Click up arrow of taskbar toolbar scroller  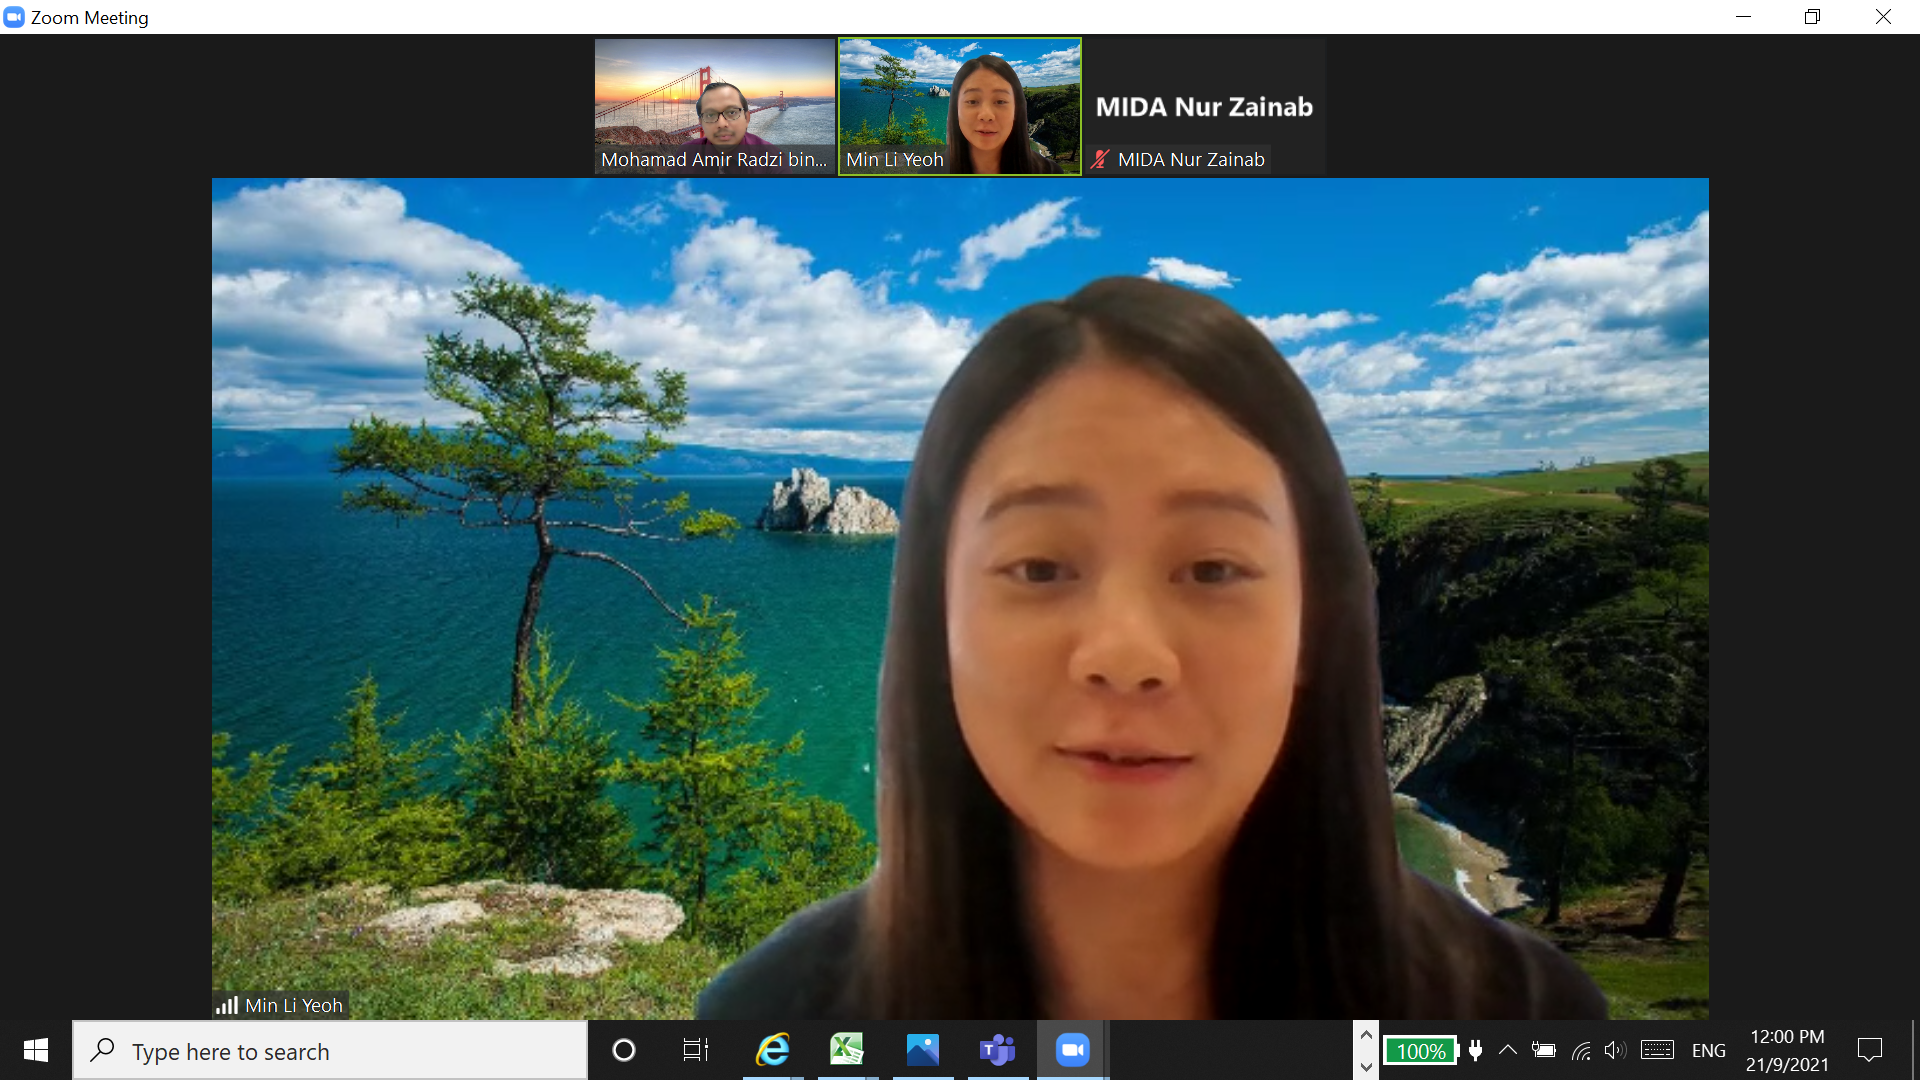[x=1366, y=1035]
